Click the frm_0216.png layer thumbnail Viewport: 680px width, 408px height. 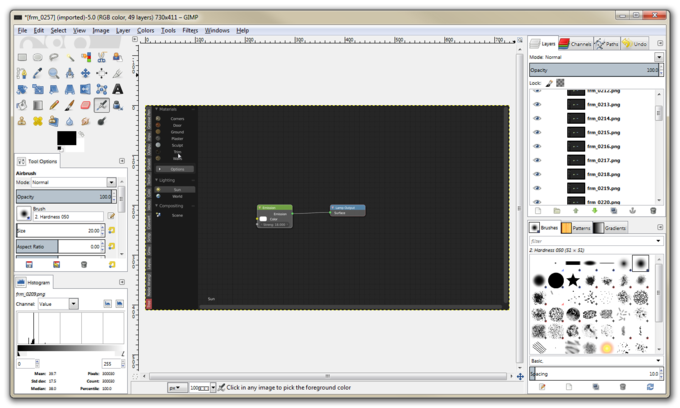[576, 146]
